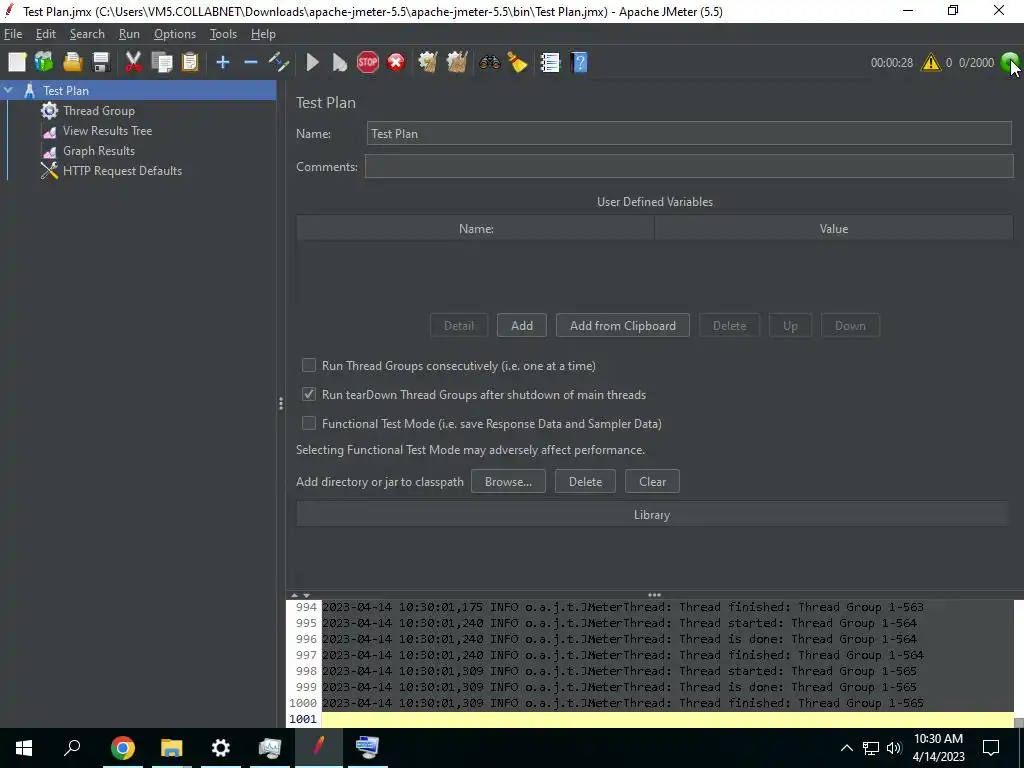
Task: Start the test with the Play icon
Action: pos(312,63)
